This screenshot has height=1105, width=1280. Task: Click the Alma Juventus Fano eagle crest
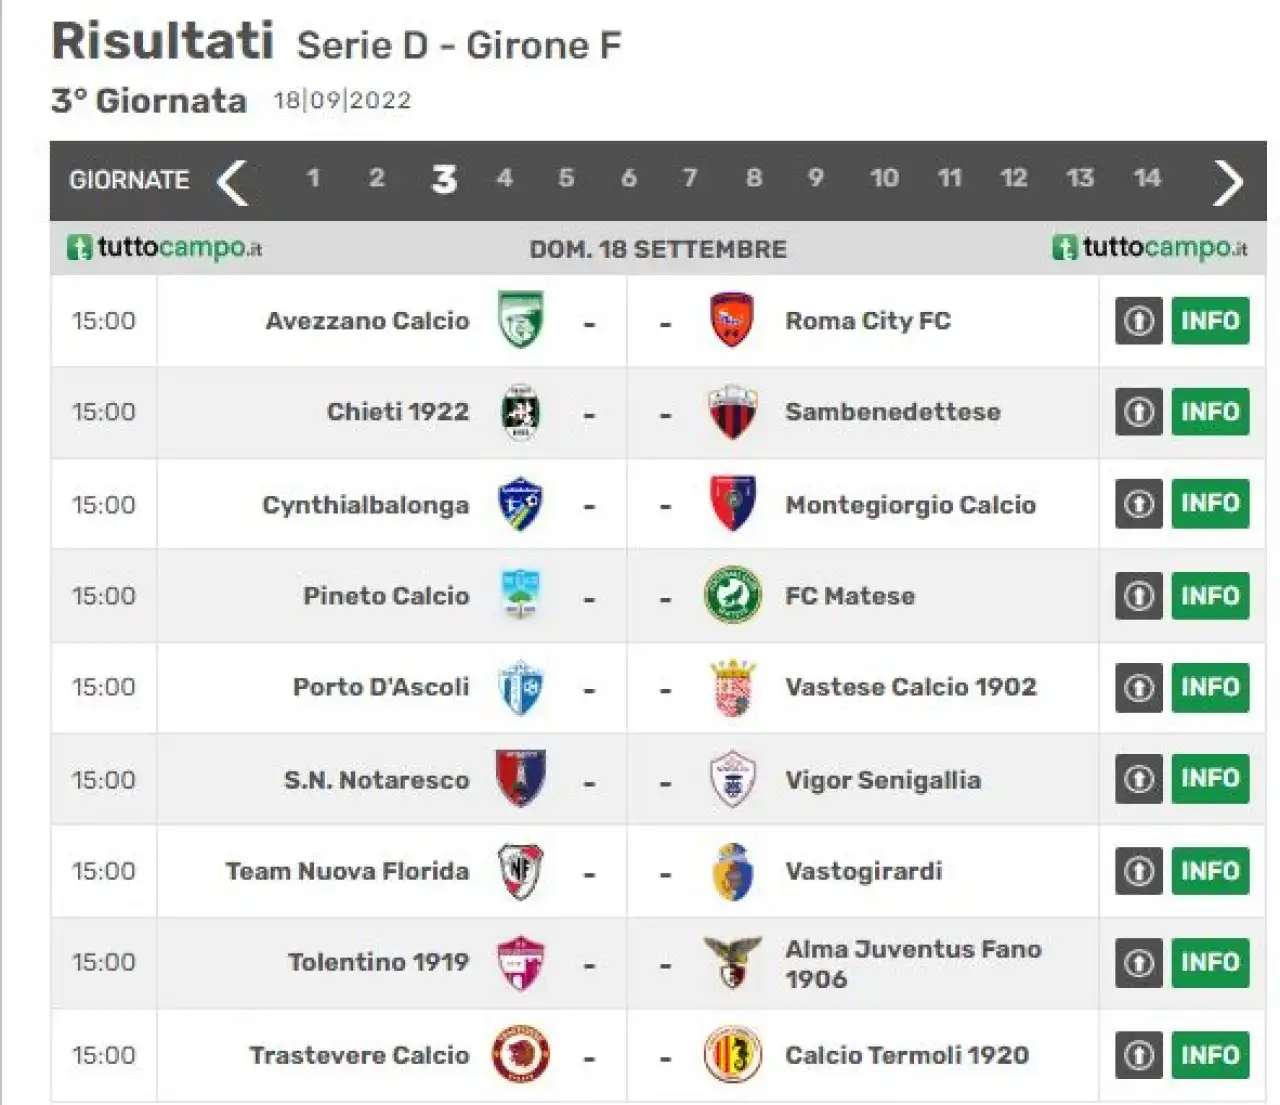[x=733, y=963]
